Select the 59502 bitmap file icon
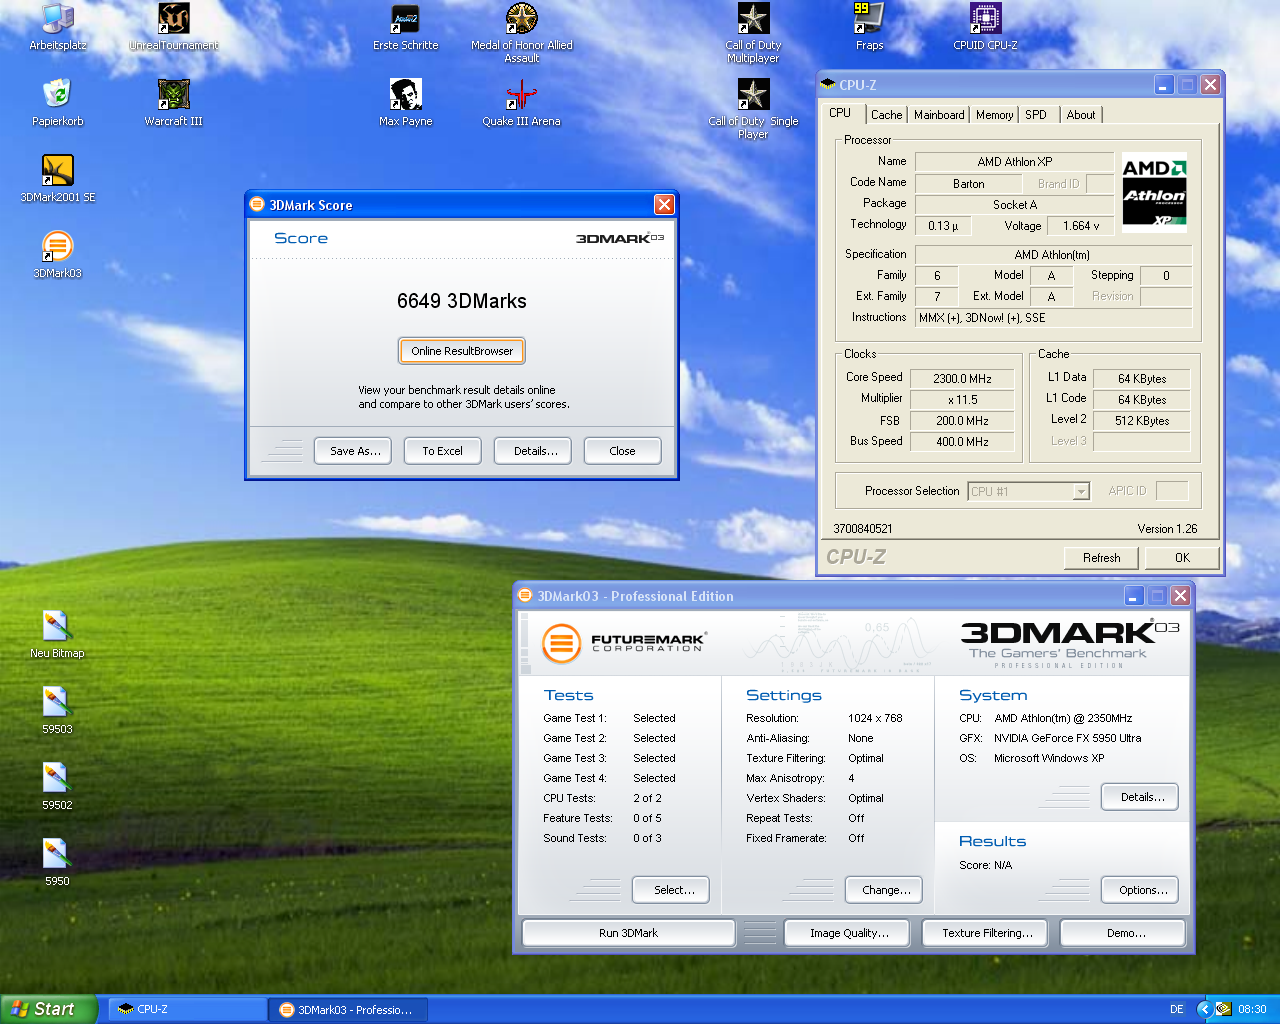Image resolution: width=1280 pixels, height=1024 pixels. point(57,787)
